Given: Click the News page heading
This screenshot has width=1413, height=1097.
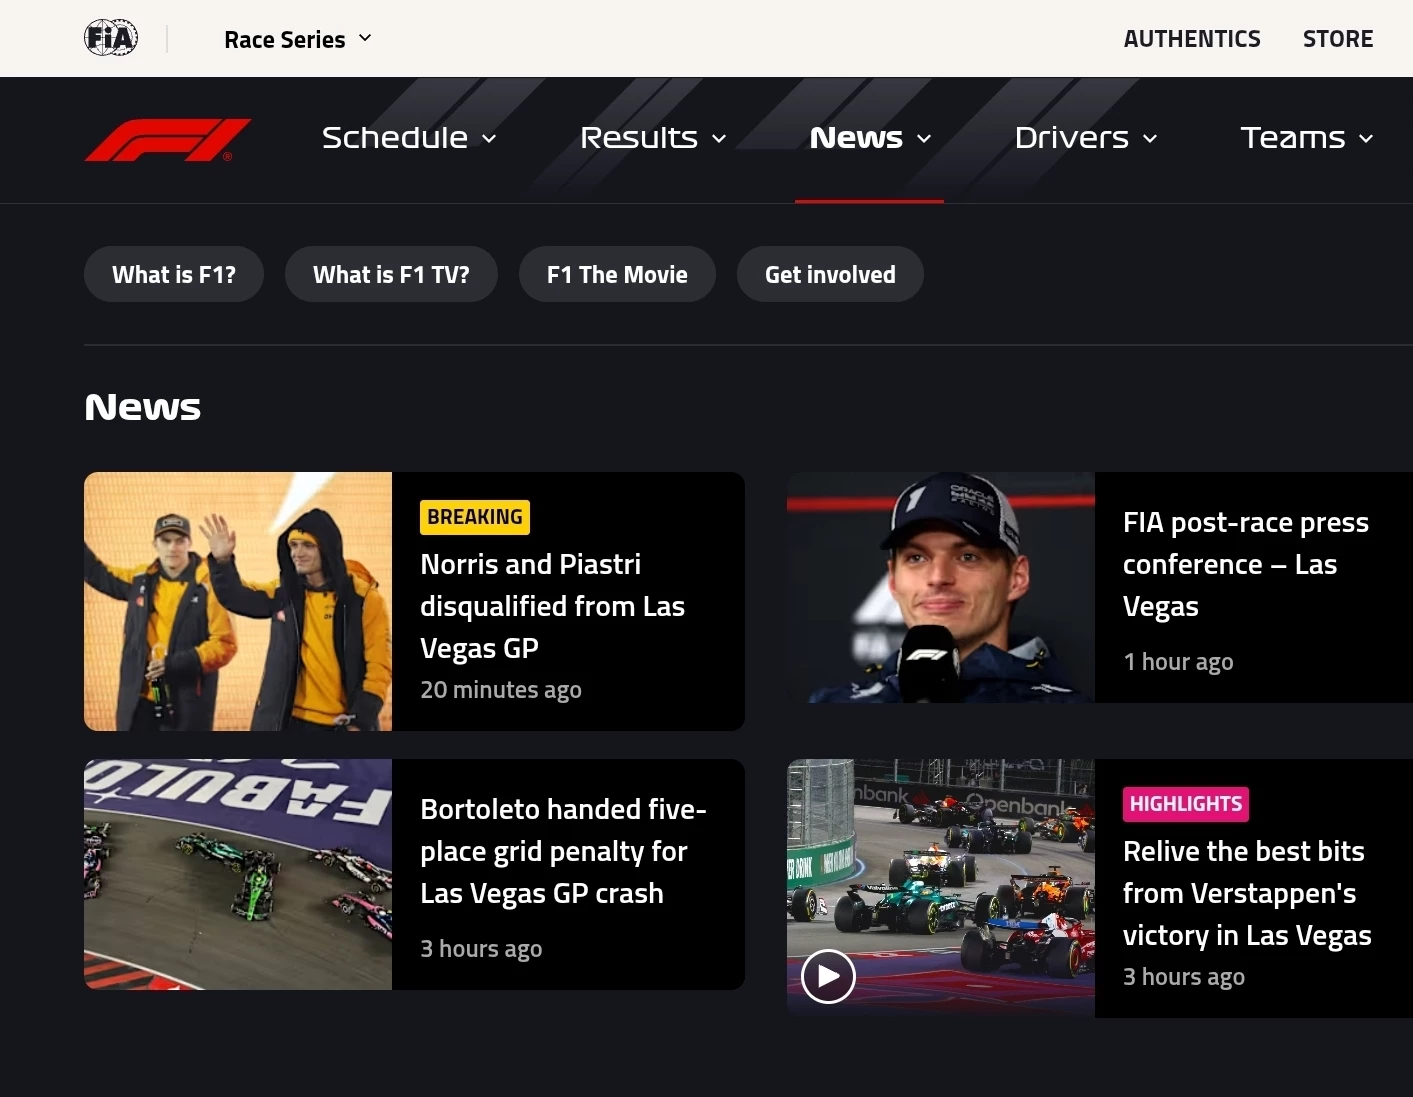Looking at the screenshot, I should pos(143,407).
